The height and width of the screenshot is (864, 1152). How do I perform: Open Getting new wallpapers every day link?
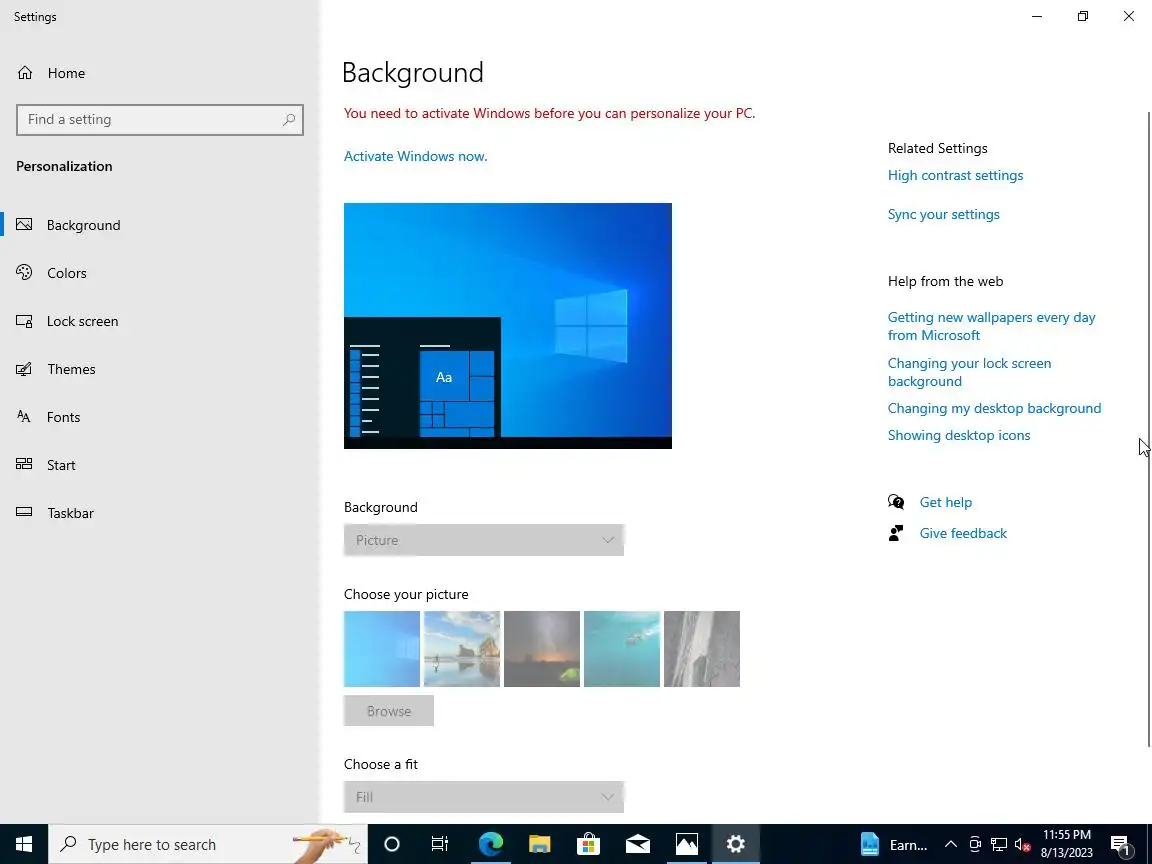coord(991,326)
